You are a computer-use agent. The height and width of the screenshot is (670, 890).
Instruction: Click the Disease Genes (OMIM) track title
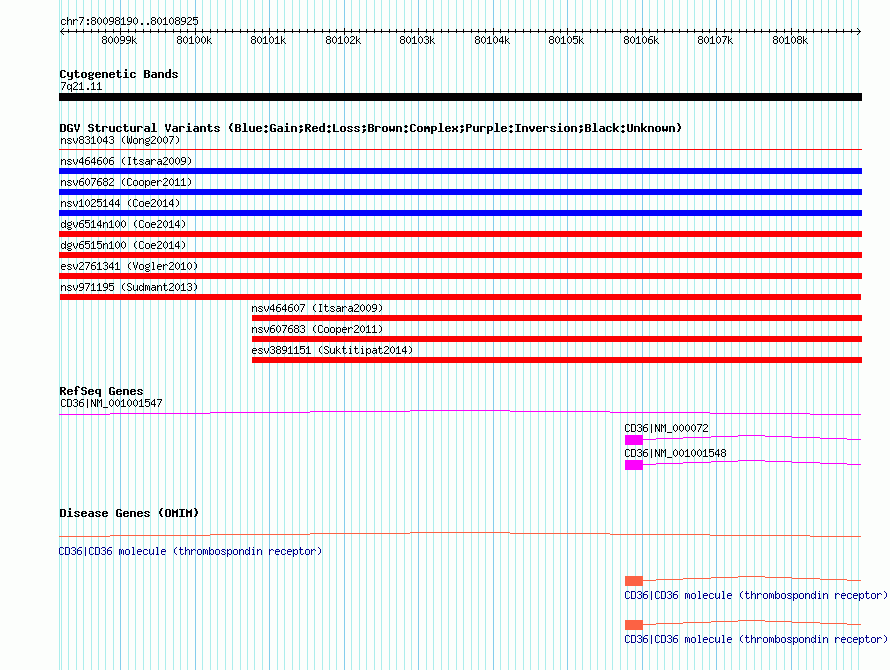click(x=129, y=513)
